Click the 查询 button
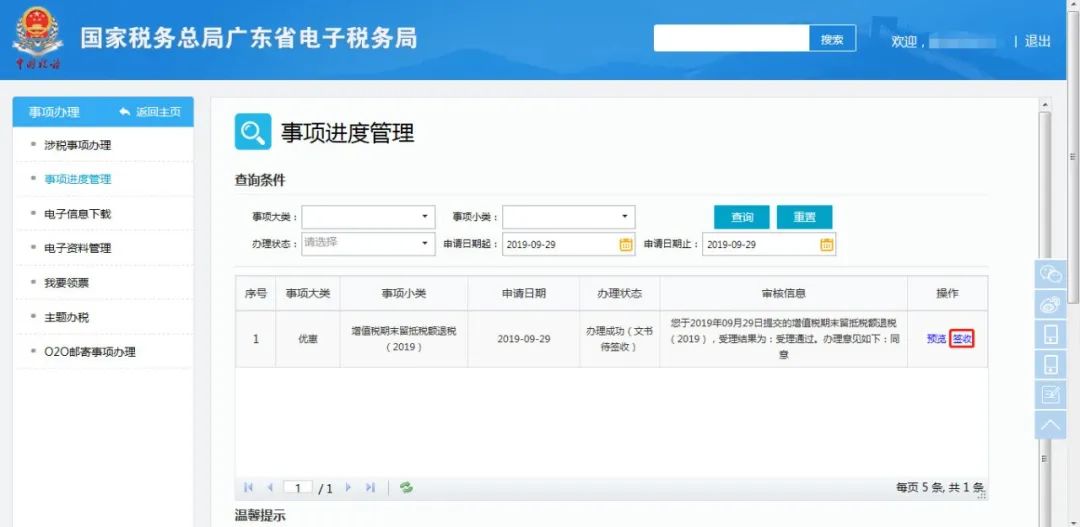The height and width of the screenshot is (527, 1080). 742,217
